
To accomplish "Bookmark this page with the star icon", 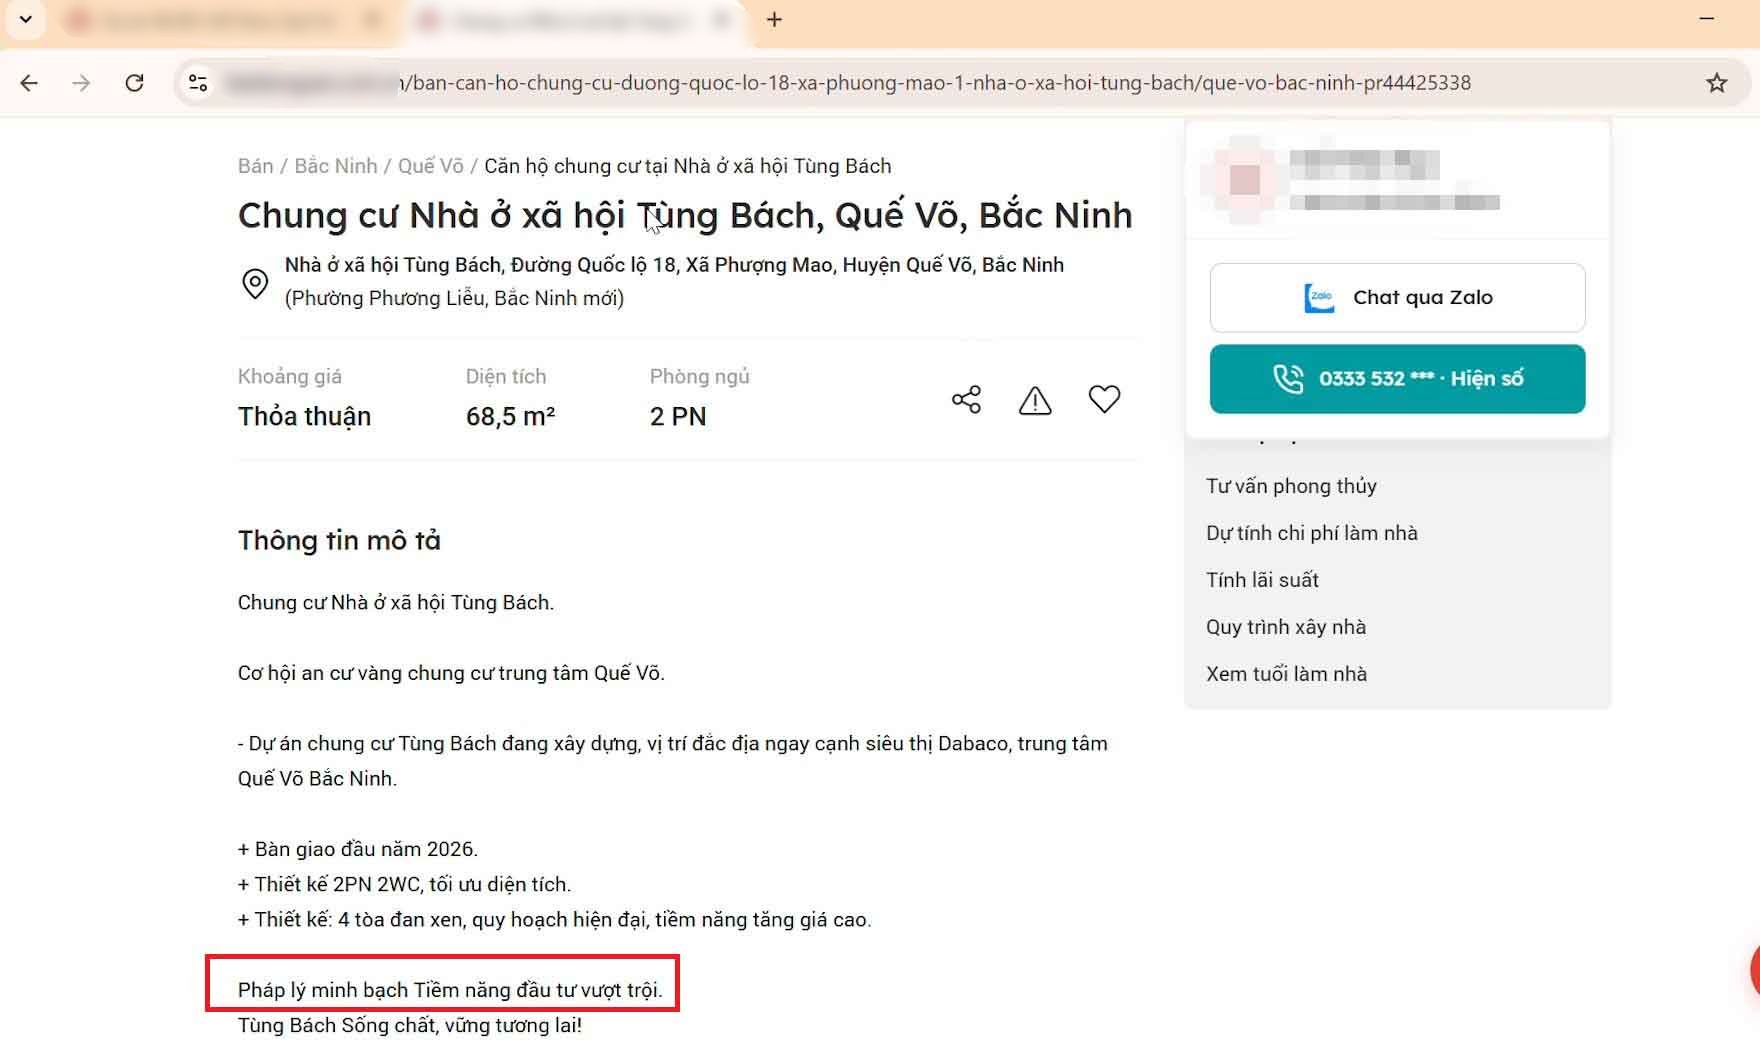I will [x=1716, y=83].
